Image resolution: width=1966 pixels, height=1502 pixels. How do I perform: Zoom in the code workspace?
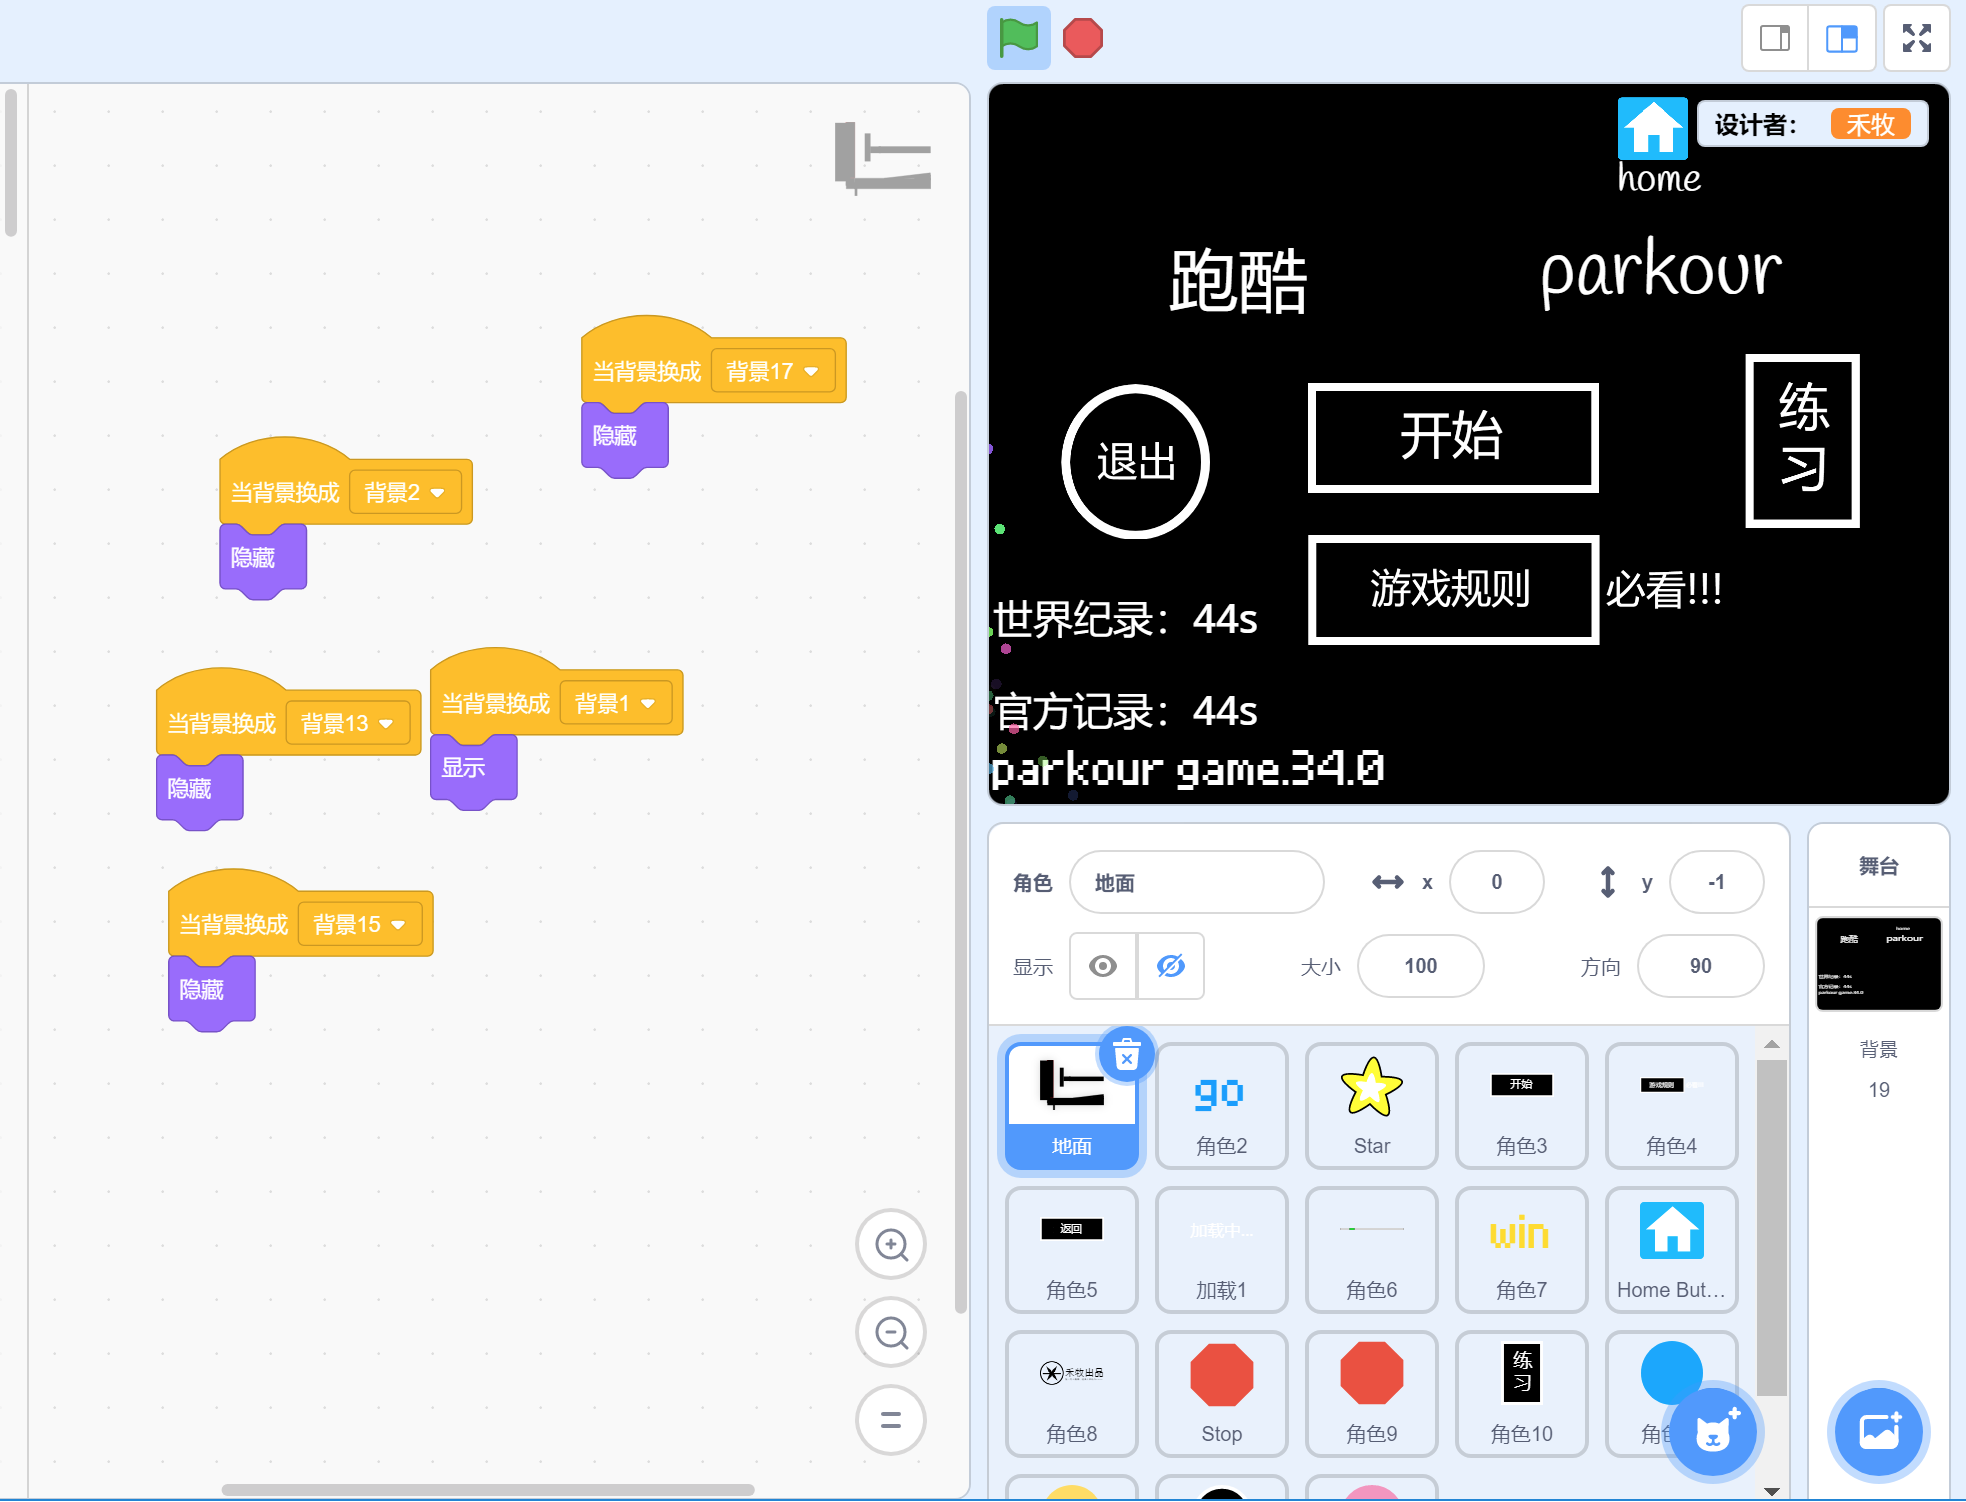point(890,1244)
